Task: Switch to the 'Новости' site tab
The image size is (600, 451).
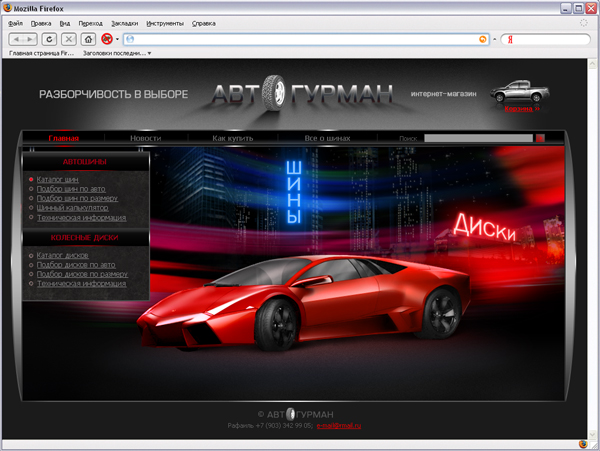Action: click(x=145, y=138)
